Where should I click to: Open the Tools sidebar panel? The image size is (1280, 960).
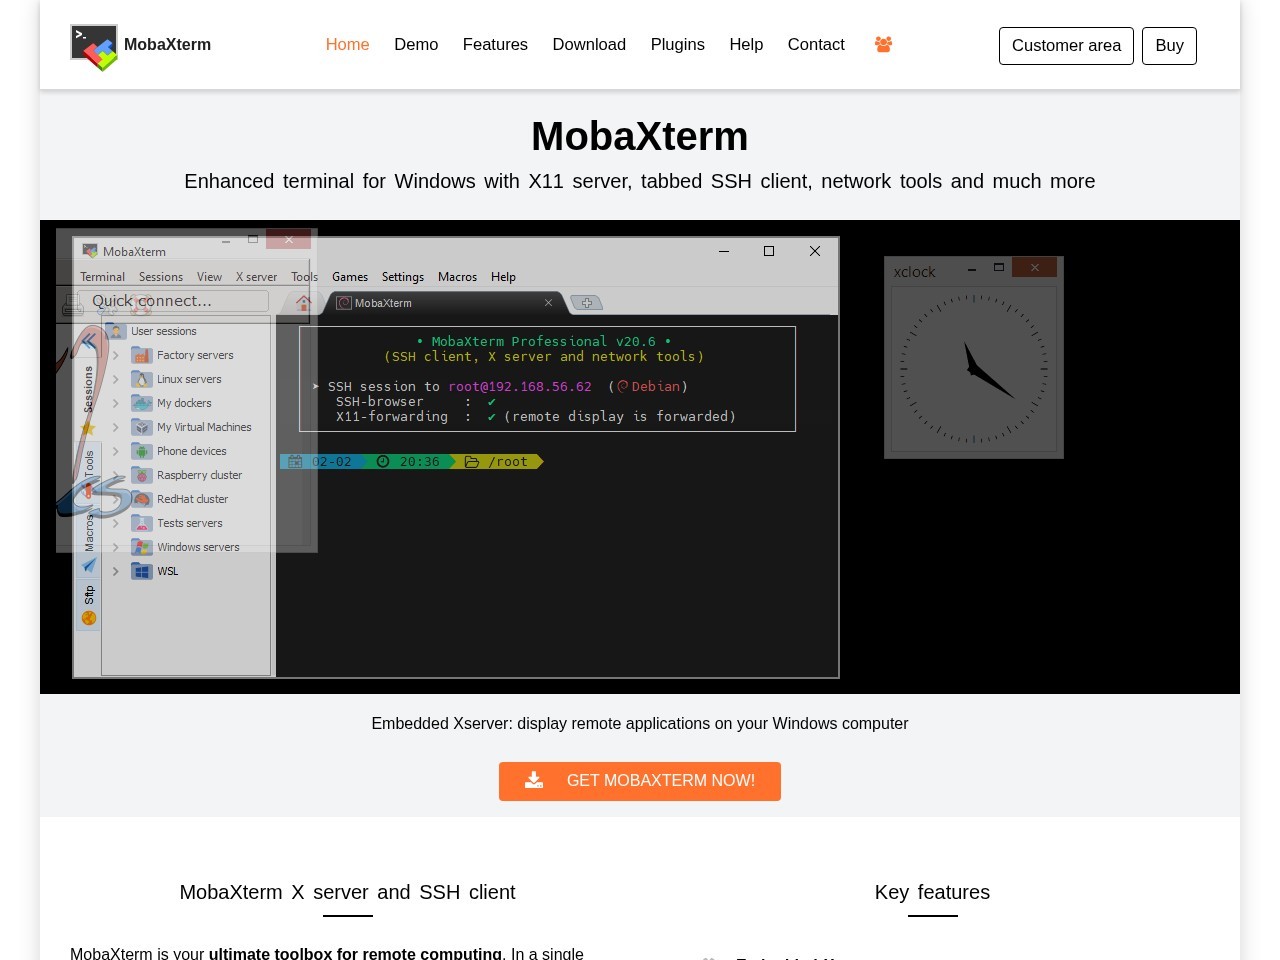(x=88, y=462)
